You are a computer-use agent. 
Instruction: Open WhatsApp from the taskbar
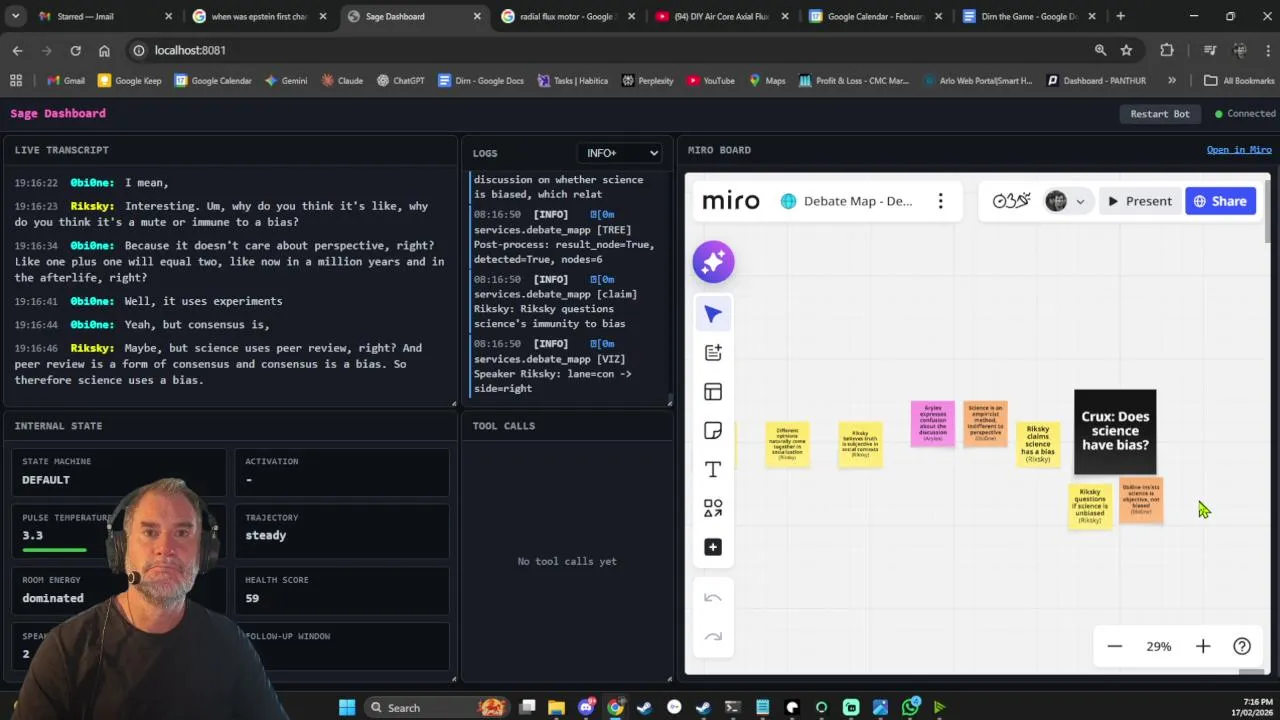pos(910,707)
